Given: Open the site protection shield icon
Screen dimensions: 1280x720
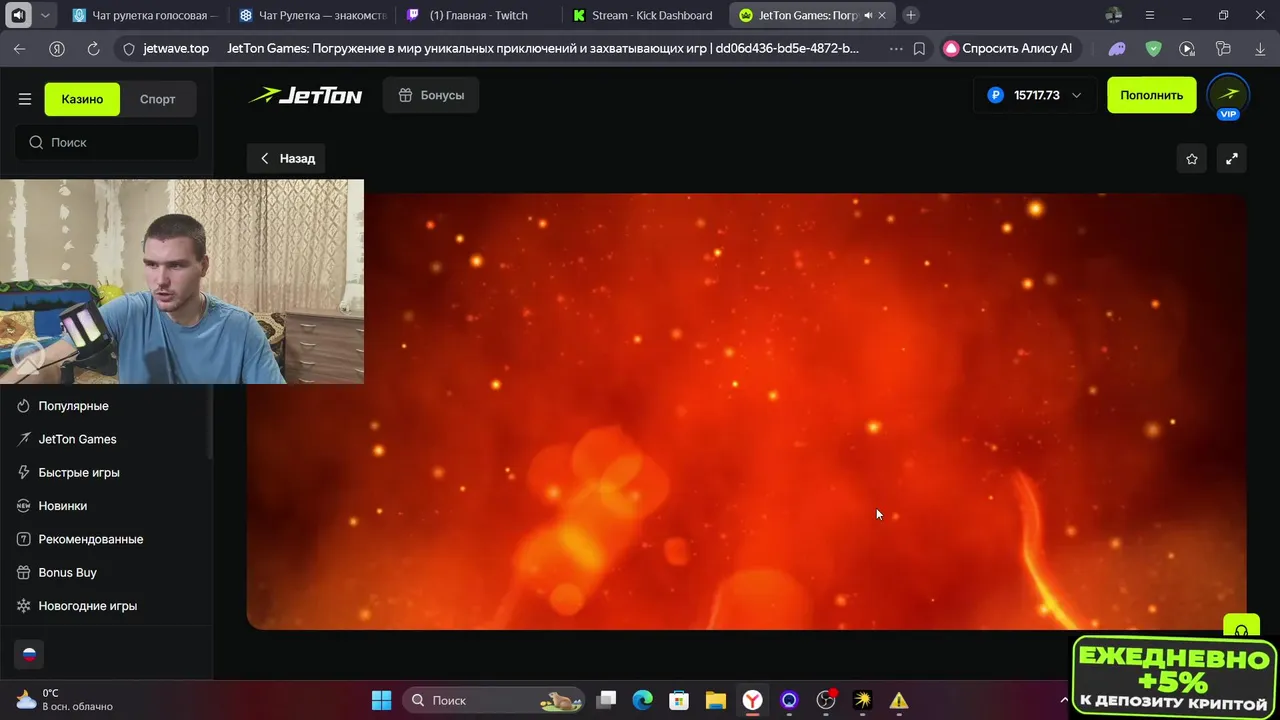Looking at the screenshot, I should click(x=128, y=48).
